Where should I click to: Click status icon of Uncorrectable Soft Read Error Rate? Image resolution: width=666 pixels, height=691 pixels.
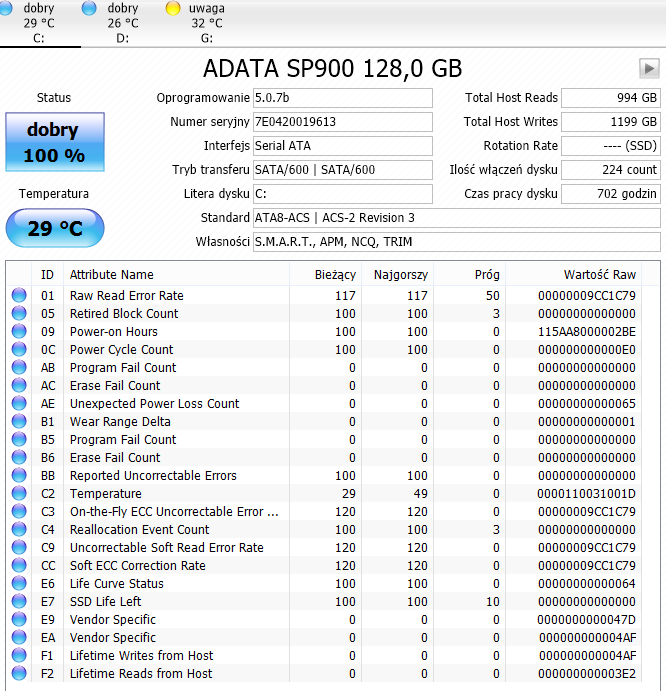click(19, 547)
